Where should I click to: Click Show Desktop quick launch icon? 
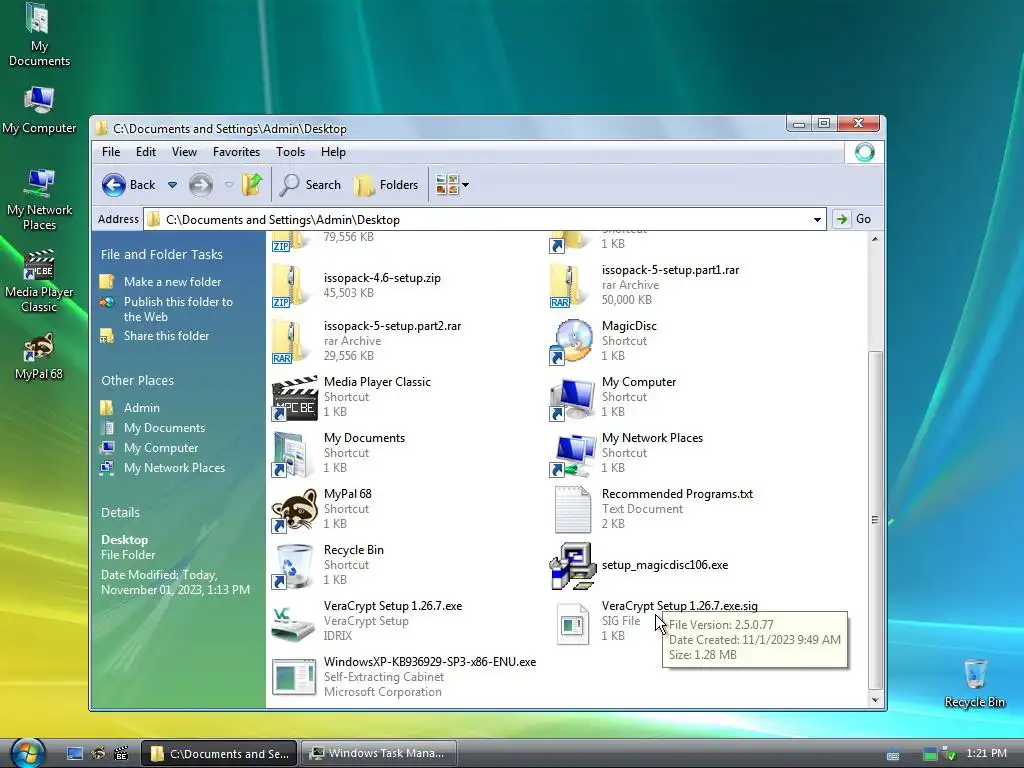point(75,754)
